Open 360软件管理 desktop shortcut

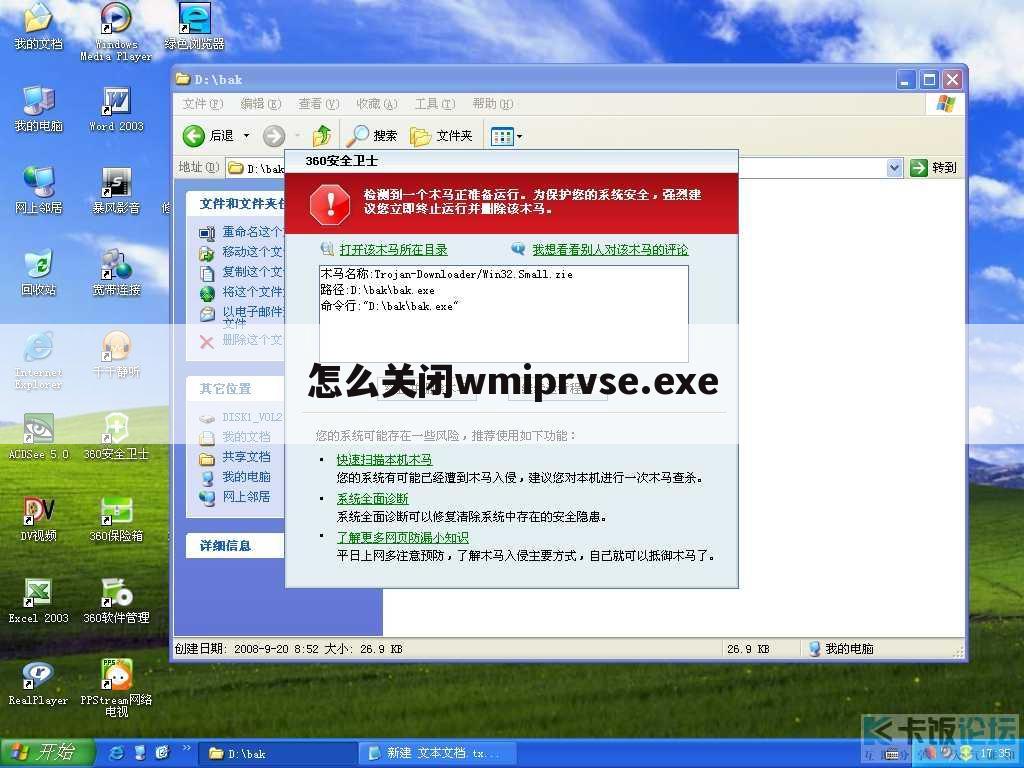(116, 600)
